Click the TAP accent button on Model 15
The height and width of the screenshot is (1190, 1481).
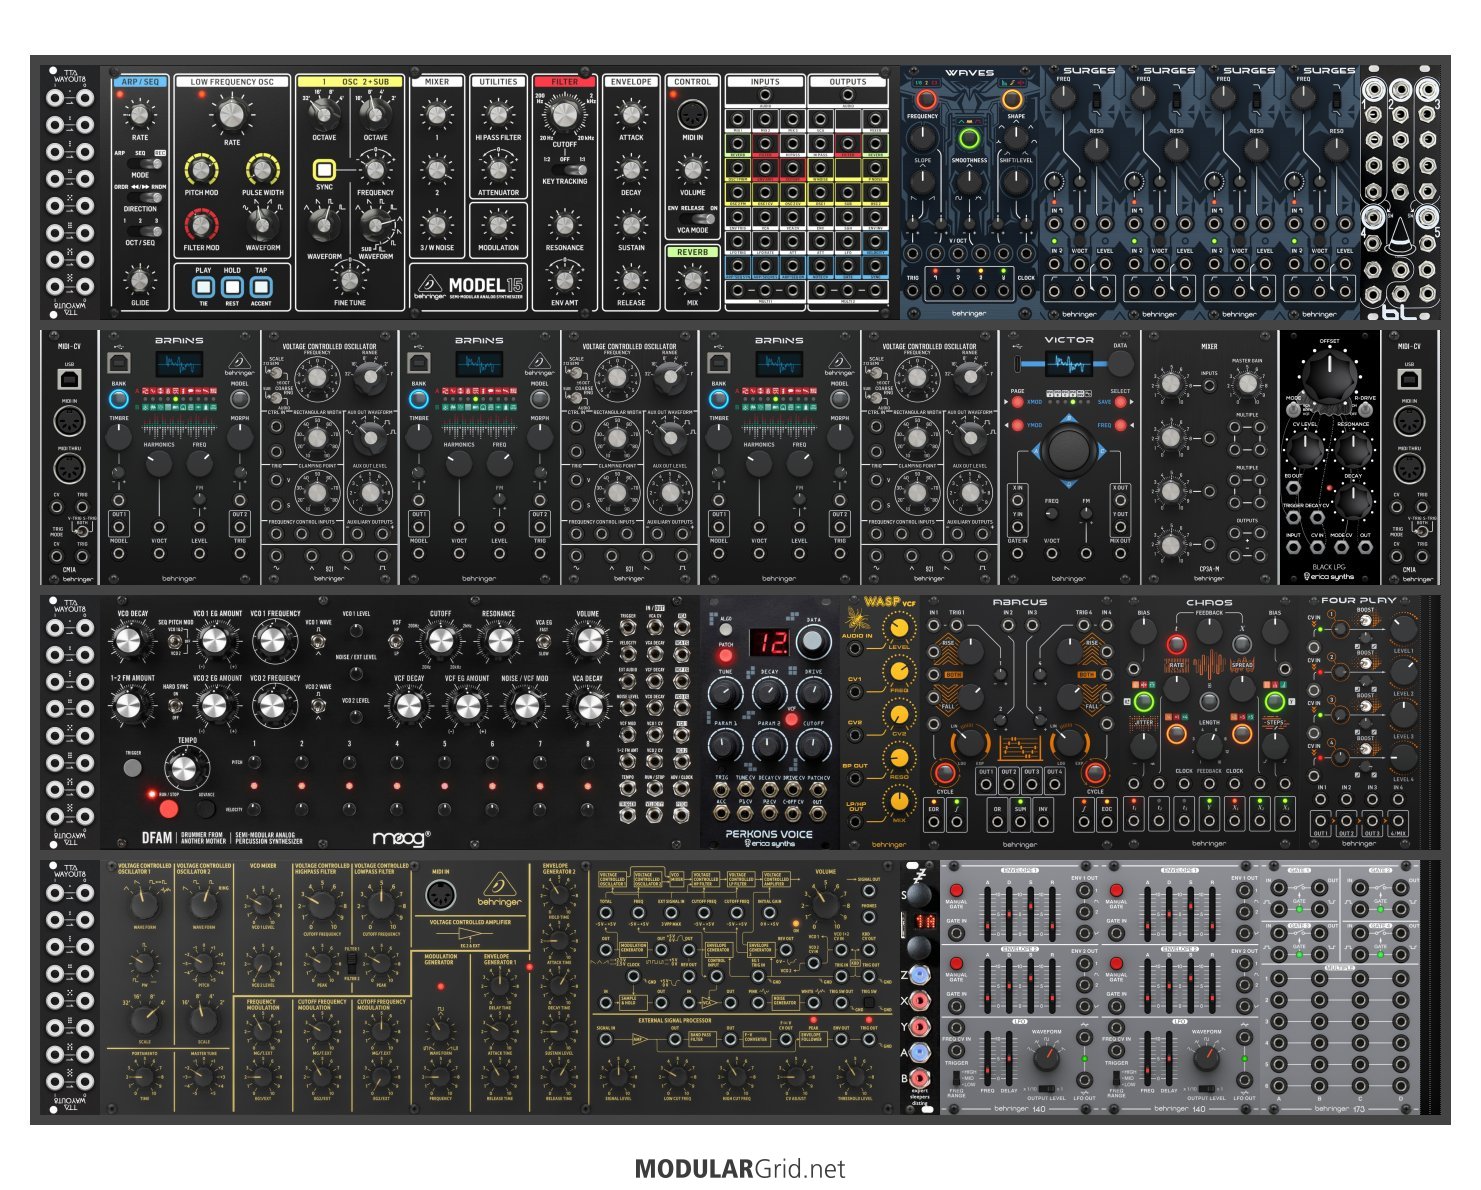pos(261,288)
